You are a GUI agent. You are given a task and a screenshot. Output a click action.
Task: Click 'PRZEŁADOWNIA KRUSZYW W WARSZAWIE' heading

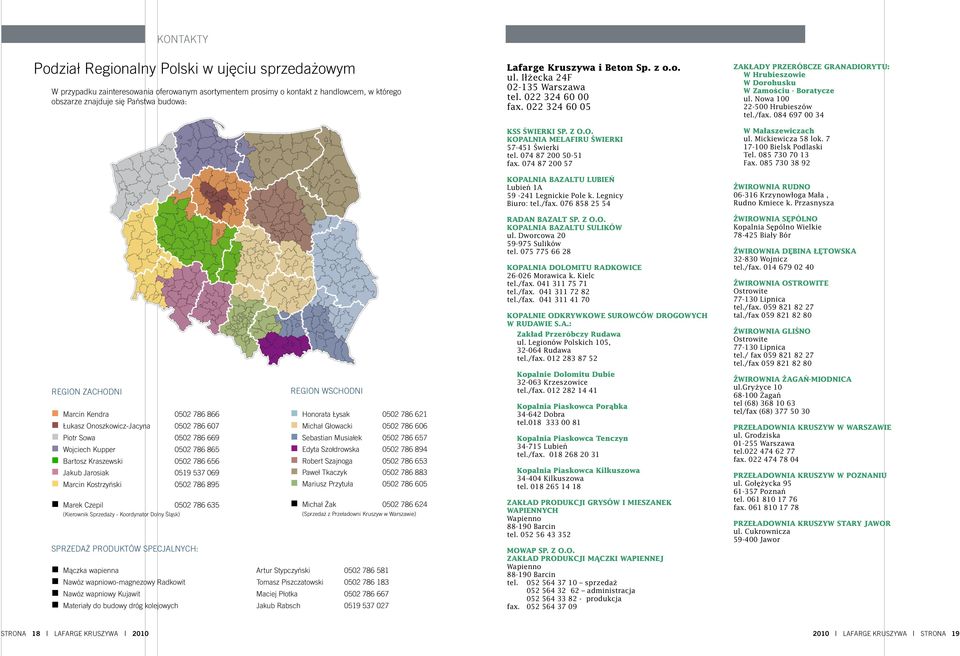812,427
